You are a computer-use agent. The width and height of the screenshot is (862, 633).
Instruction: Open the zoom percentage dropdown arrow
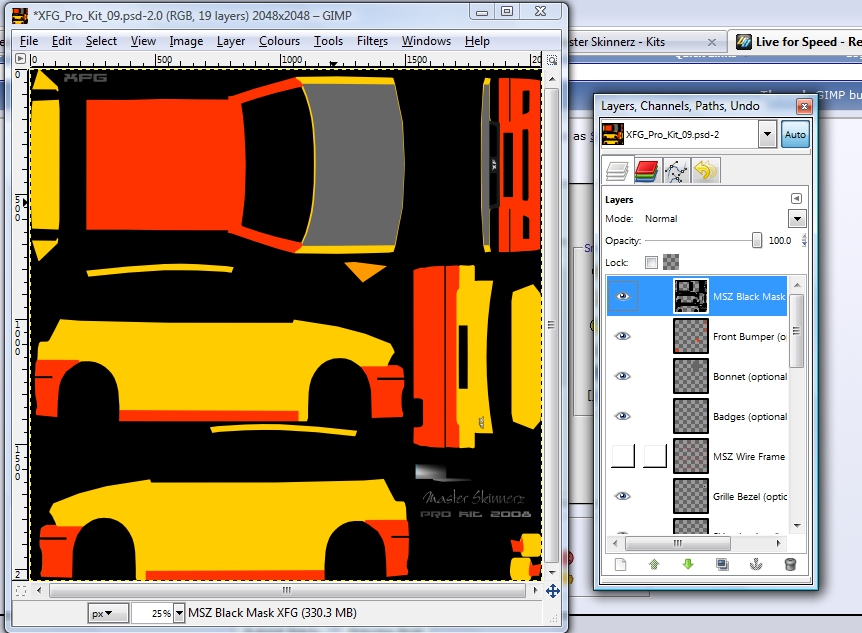point(179,613)
